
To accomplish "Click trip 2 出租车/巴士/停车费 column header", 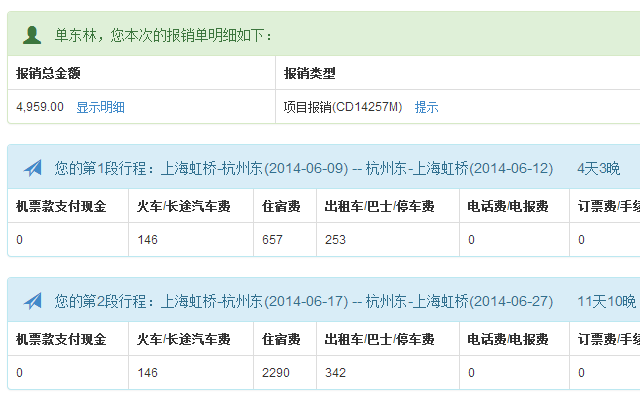I will tap(380, 339).
